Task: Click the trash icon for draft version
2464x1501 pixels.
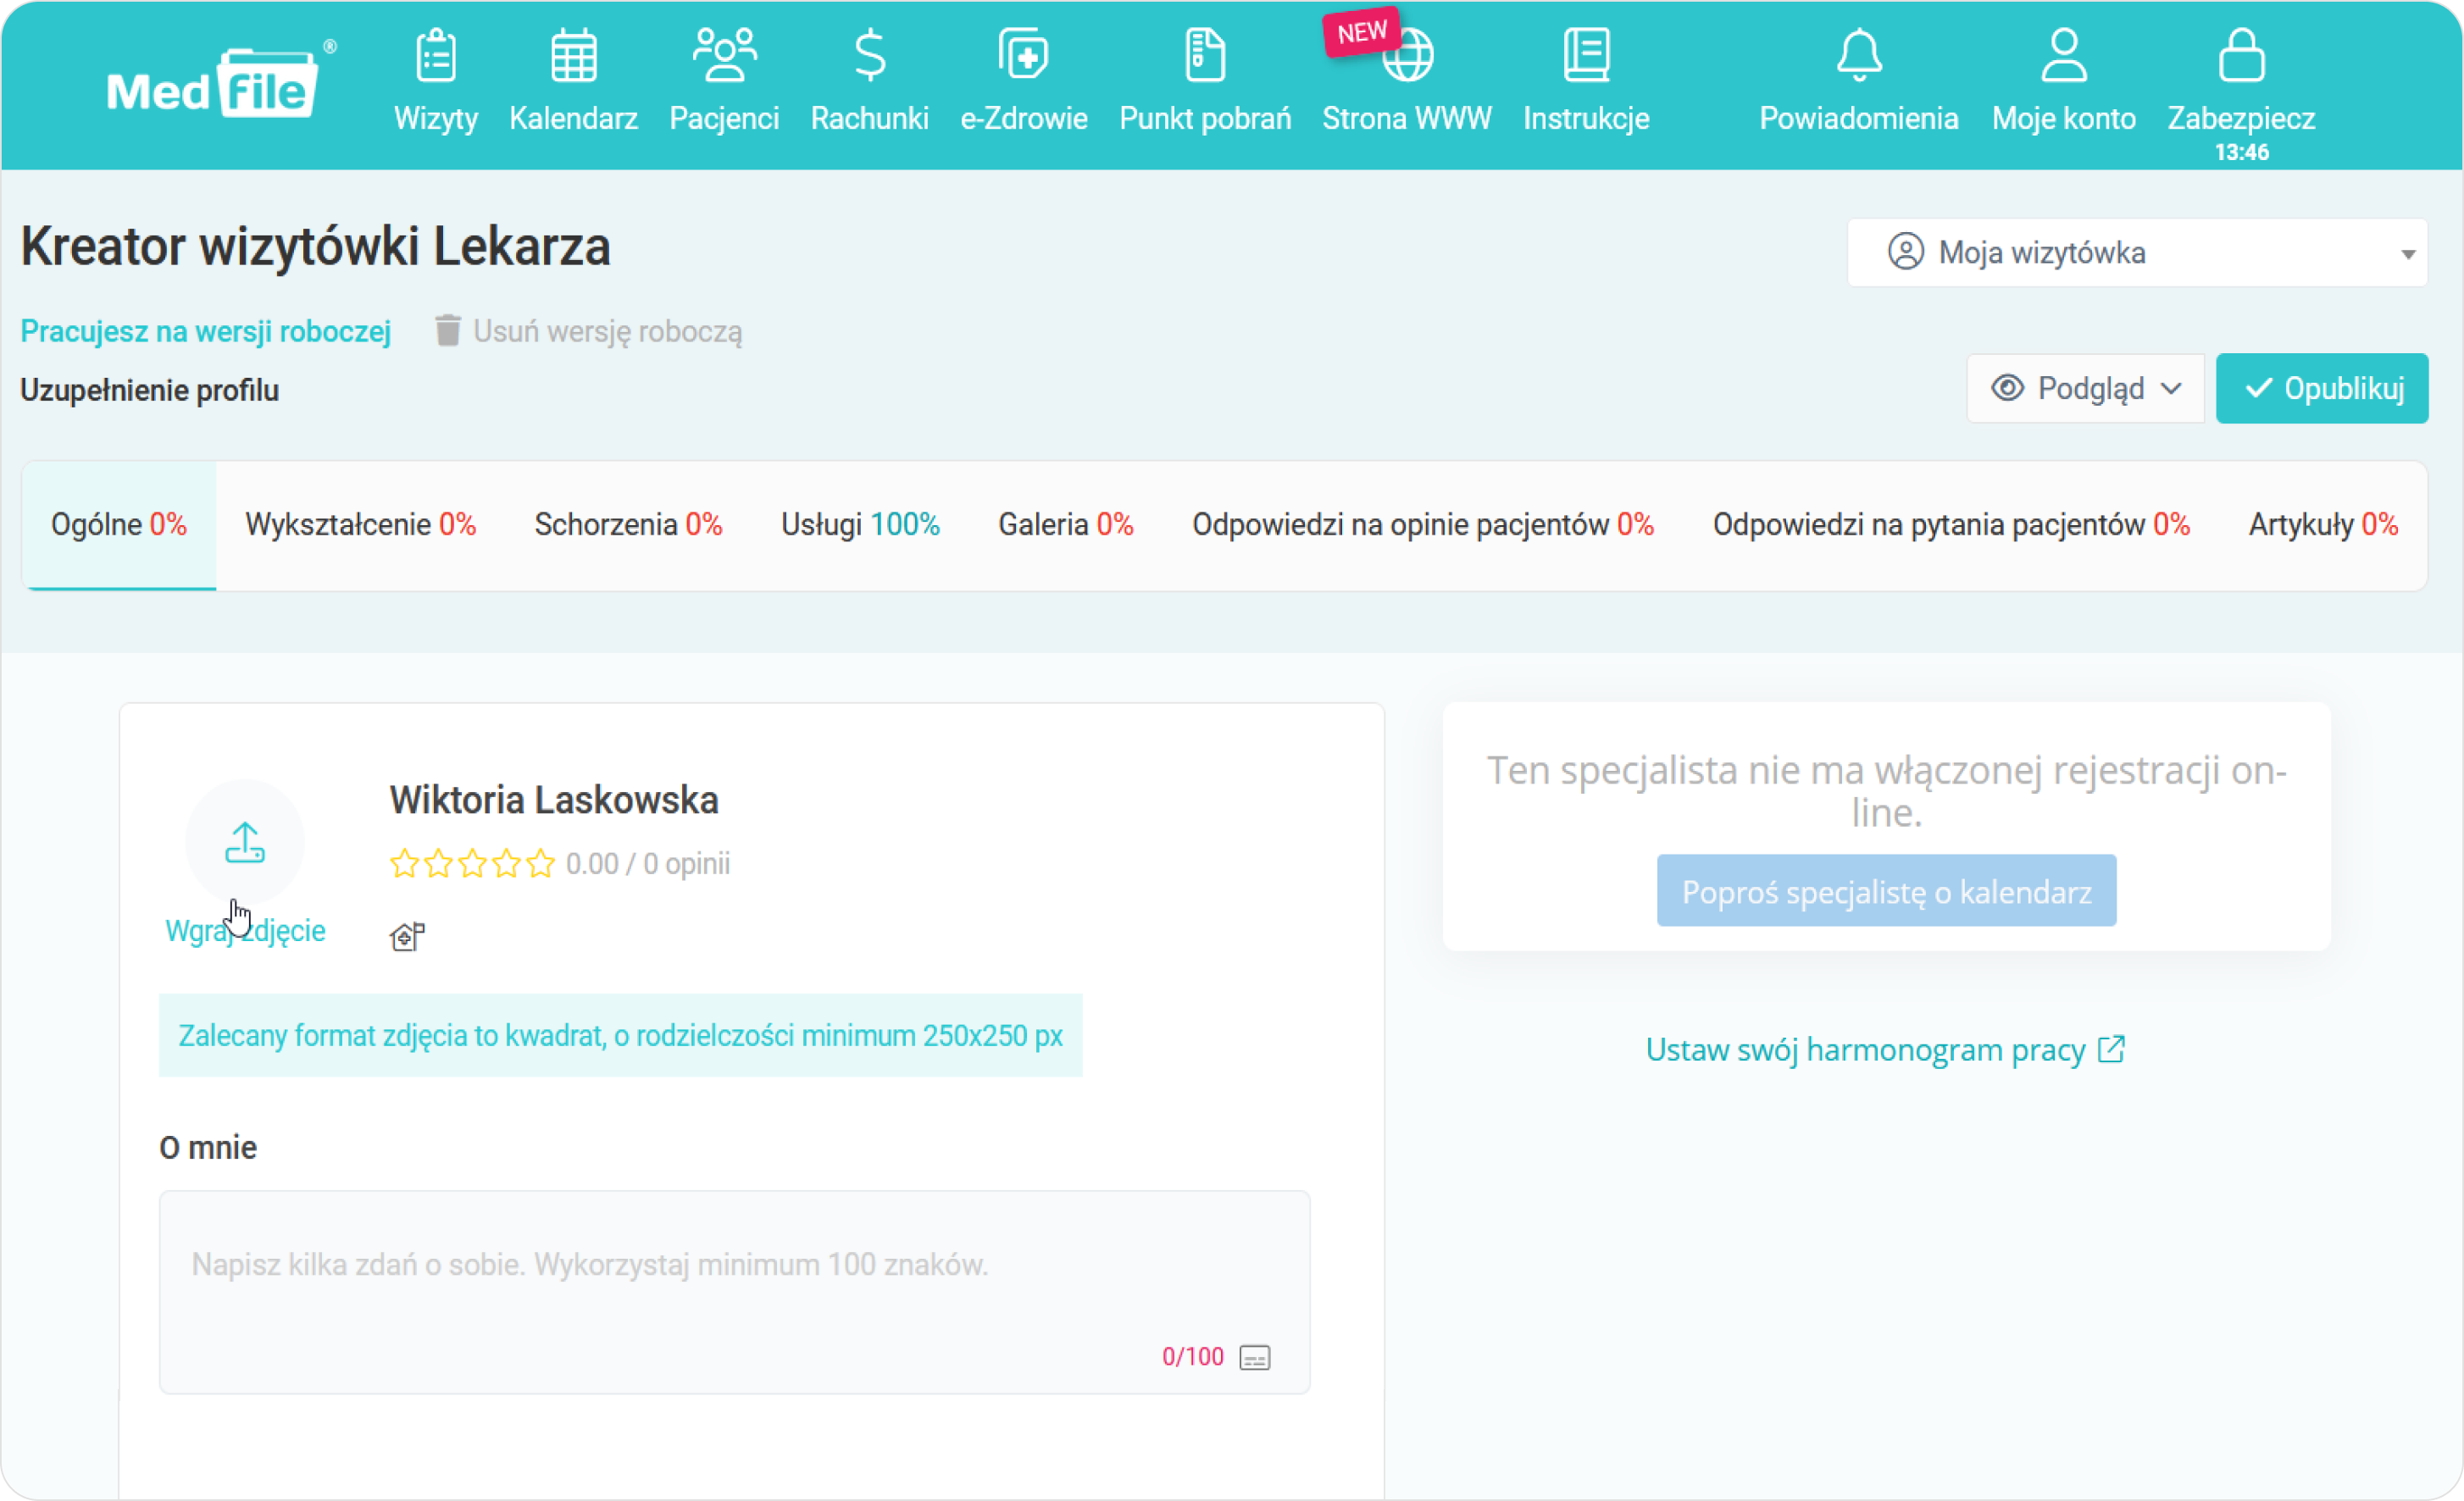Action: tap(447, 331)
